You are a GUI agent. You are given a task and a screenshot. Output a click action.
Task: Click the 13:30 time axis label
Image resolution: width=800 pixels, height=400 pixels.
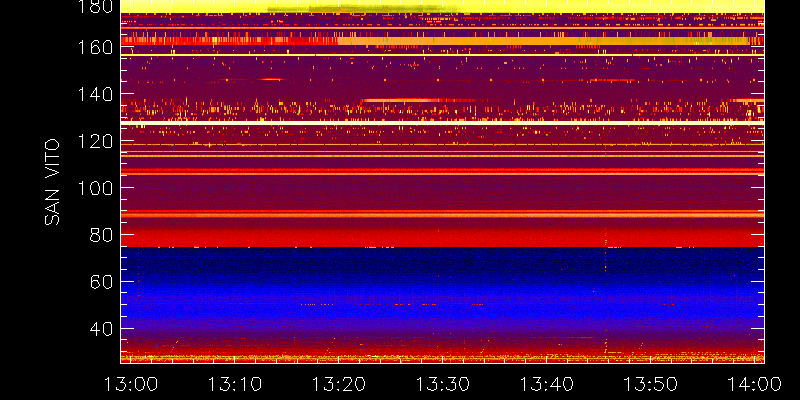(443, 384)
